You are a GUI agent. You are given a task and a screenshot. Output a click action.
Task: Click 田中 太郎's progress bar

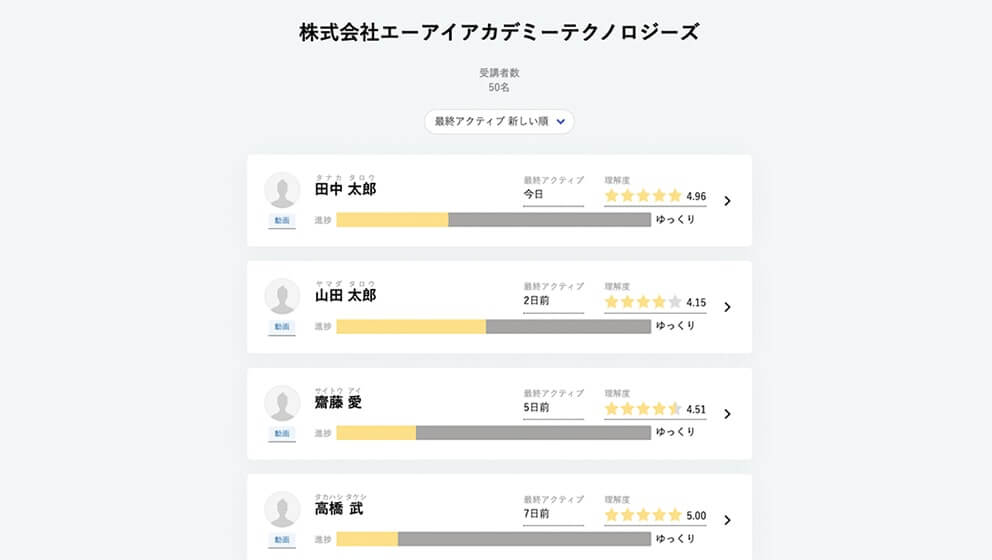tap(493, 220)
